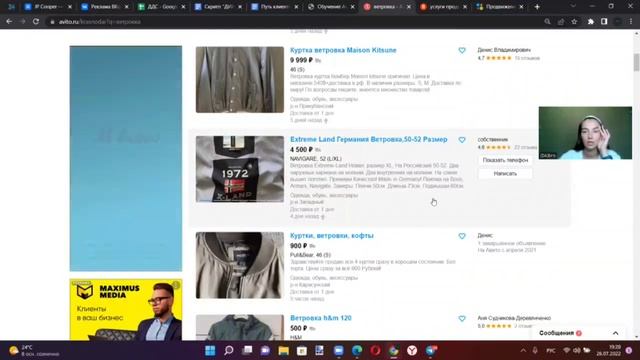Open Chrome icon in taskbar

(x=393, y=351)
